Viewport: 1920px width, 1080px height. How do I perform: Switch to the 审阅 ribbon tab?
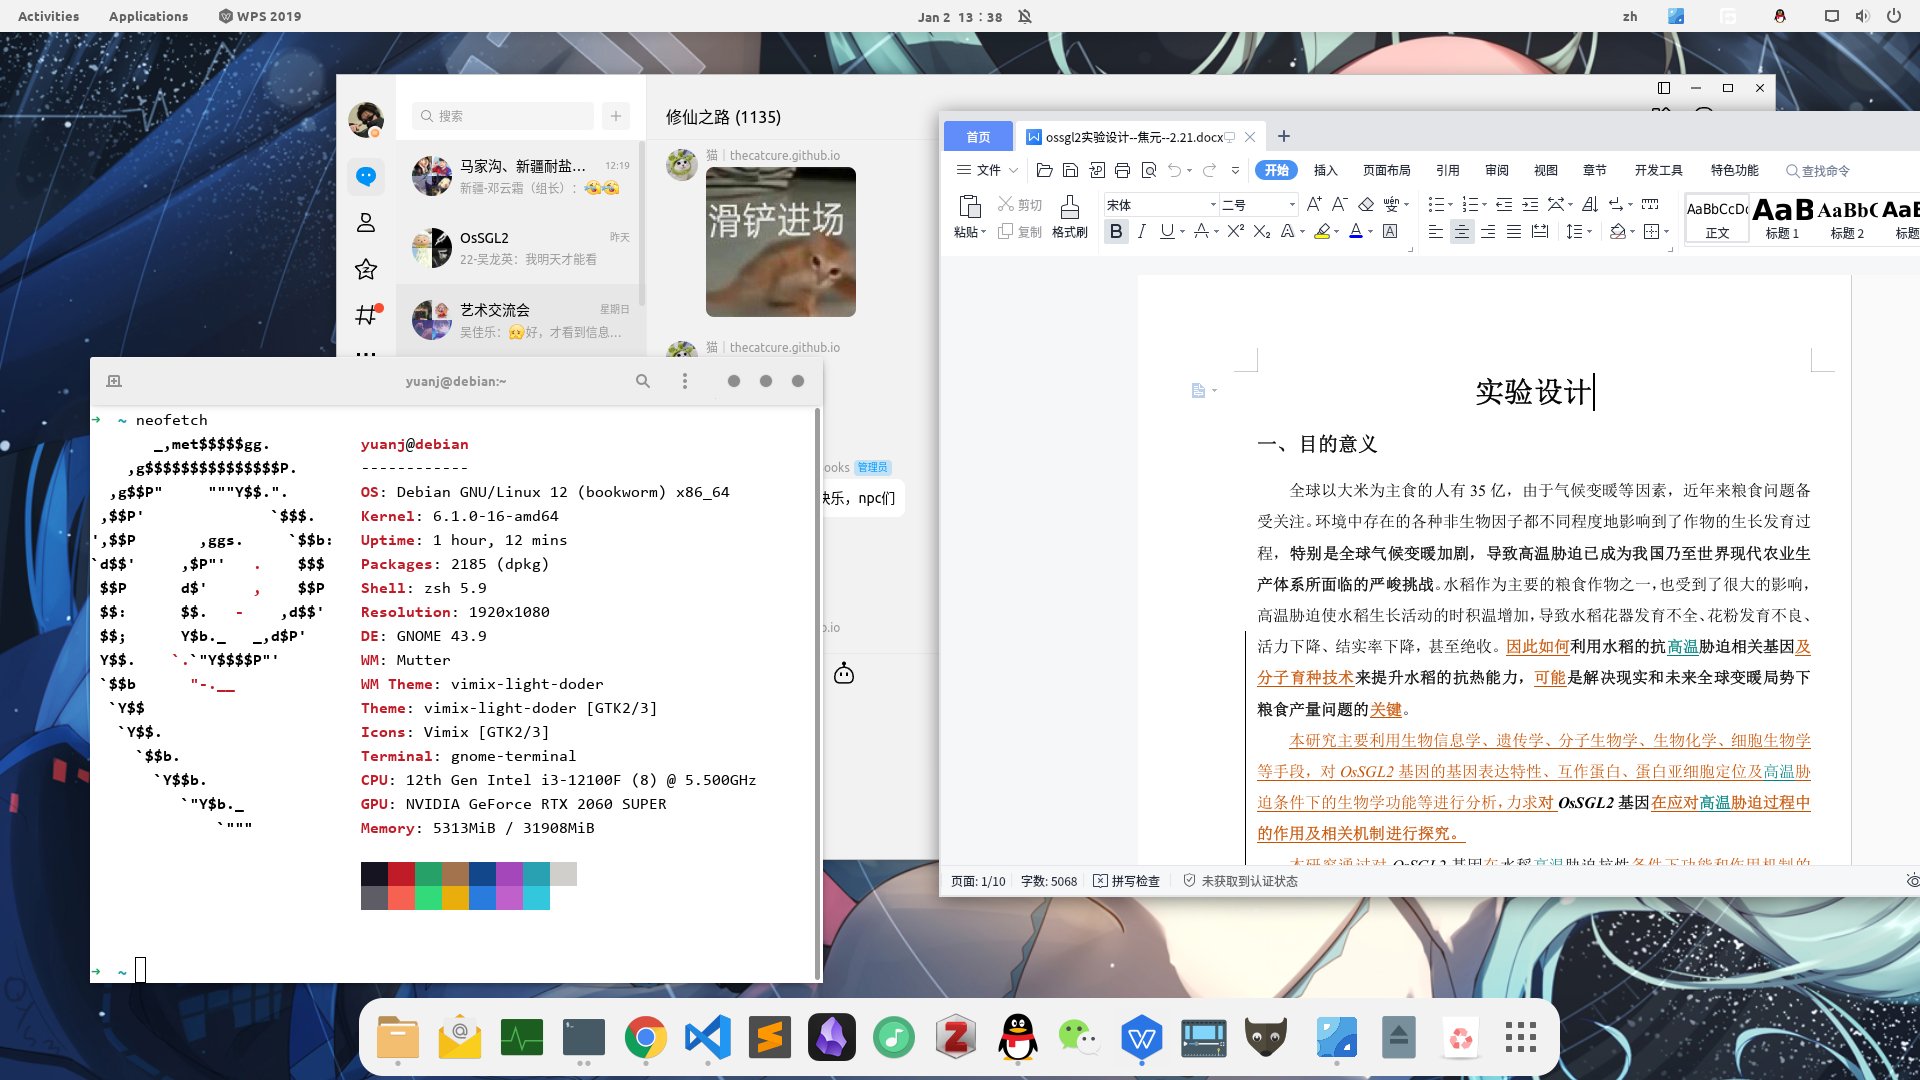(x=1496, y=170)
